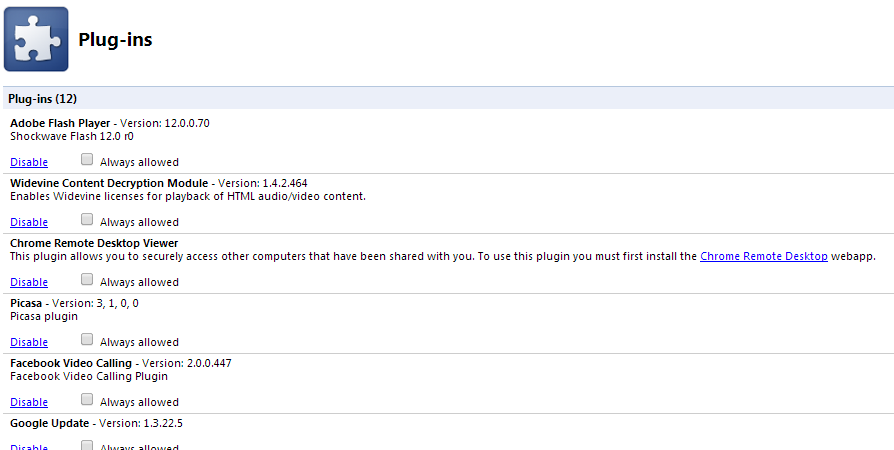Click the Plug-ins (12) section header

[x=43, y=99]
